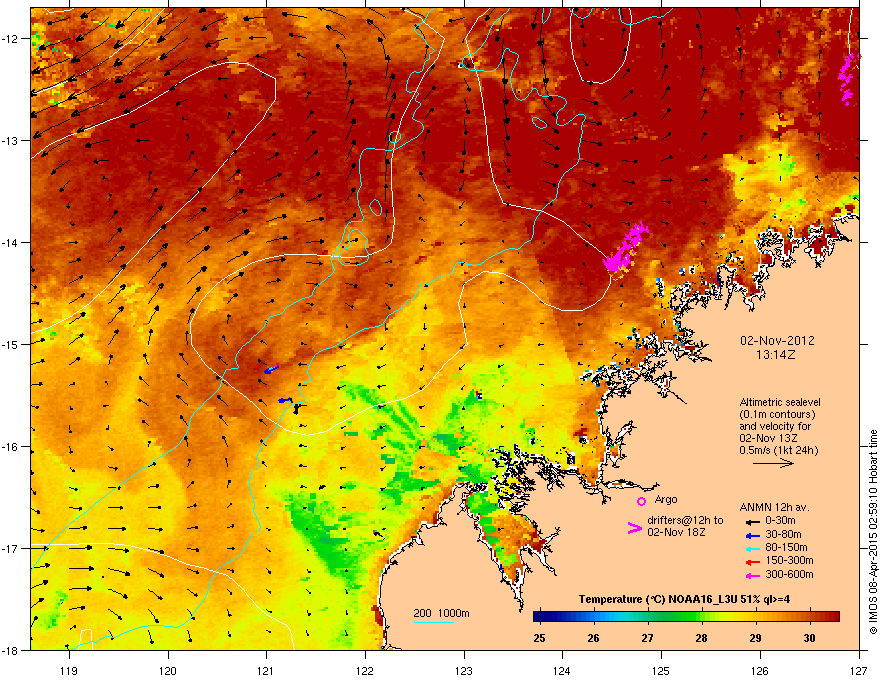Click the magenta drifter track cluster near 124.5E, 14S
Viewport: 880px width, 680px height.
625,248
